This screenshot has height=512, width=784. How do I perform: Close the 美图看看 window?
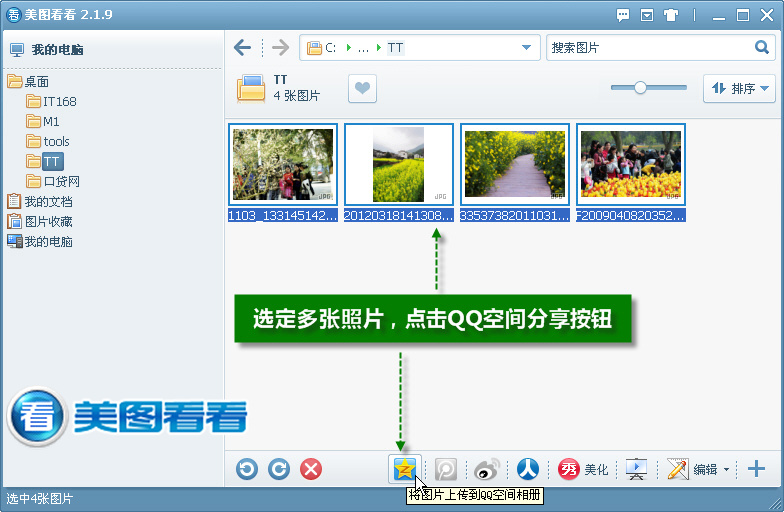pyautogui.click(x=767, y=16)
